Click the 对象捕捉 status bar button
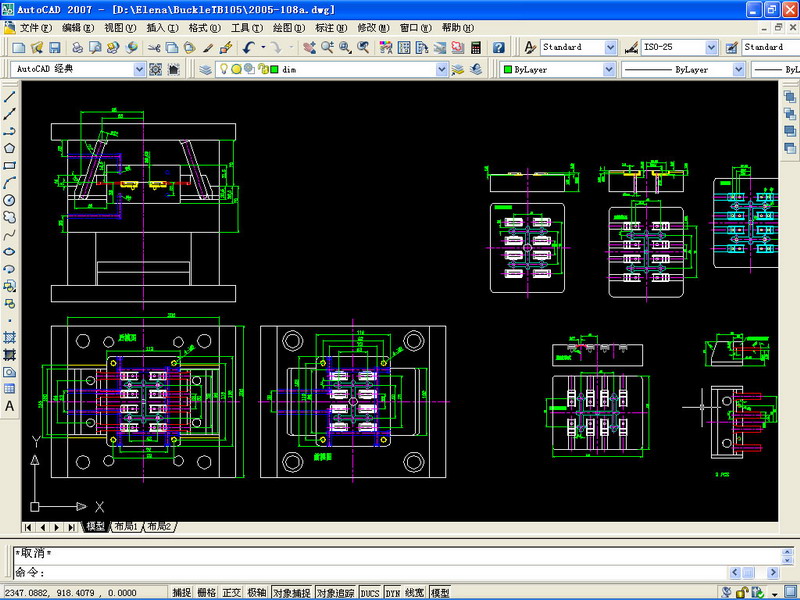The height and width of the screenshot is (600, 800). pyautogui.click(x=291, y=592)
